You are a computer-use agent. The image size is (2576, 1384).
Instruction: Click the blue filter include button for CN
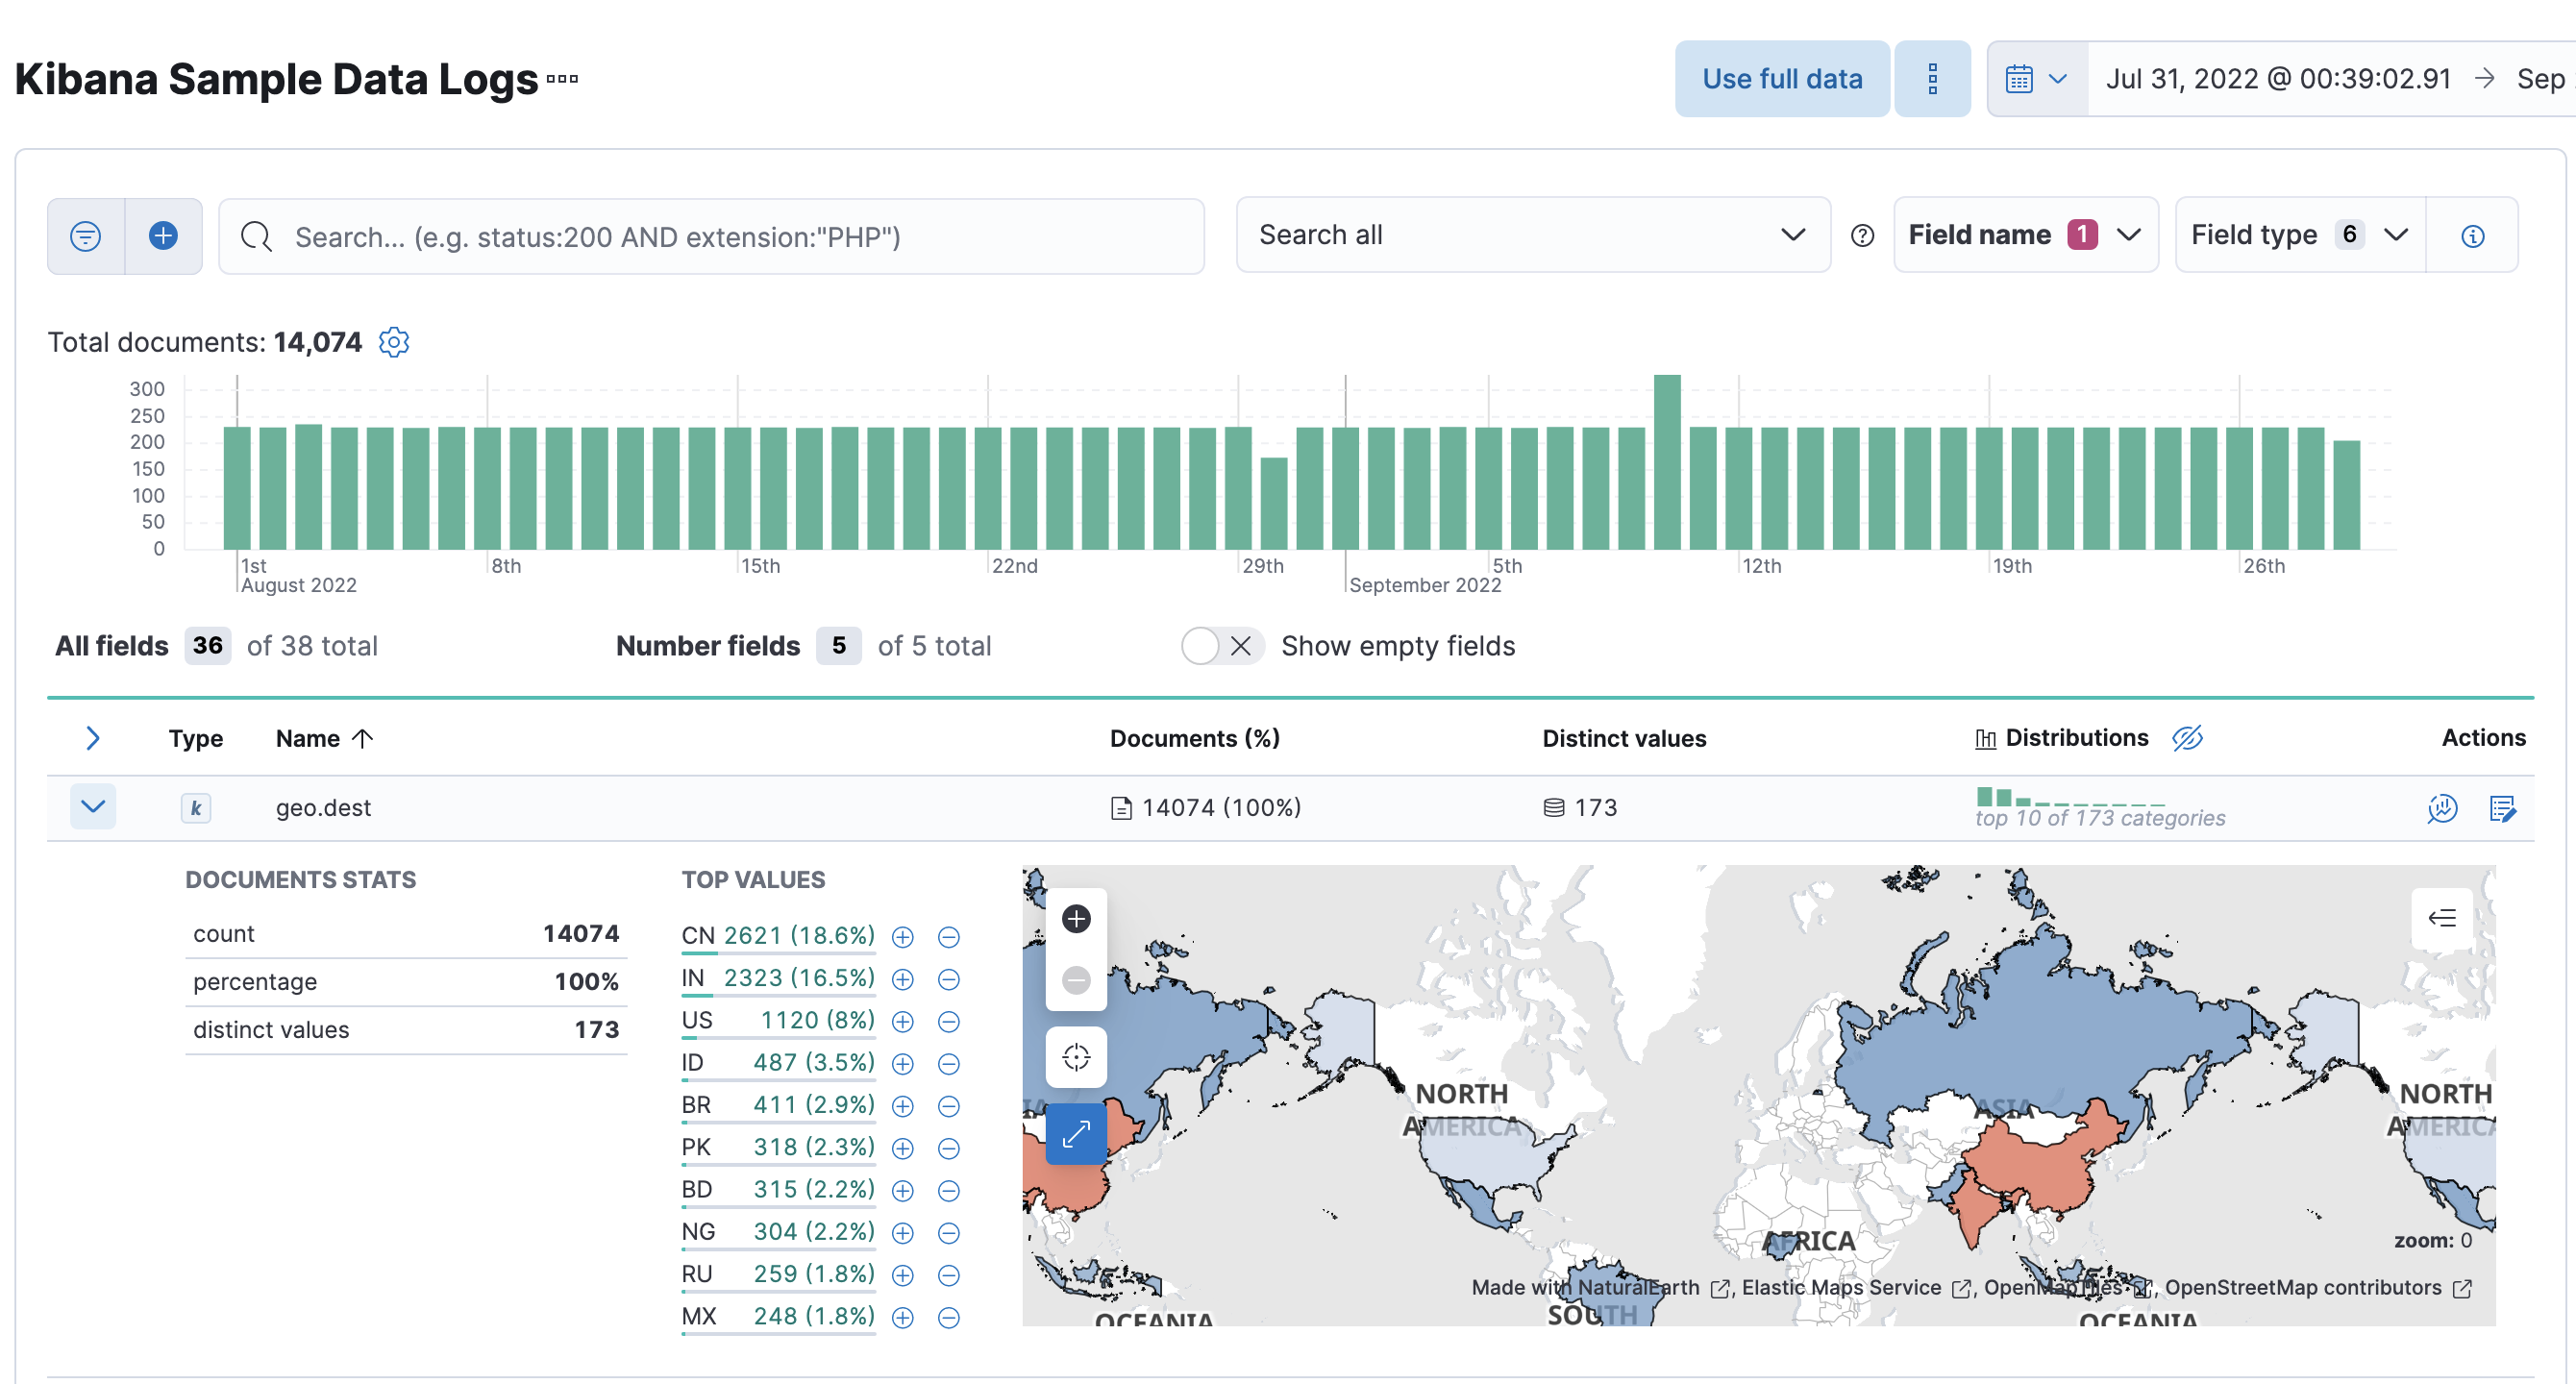coord(904,936)
